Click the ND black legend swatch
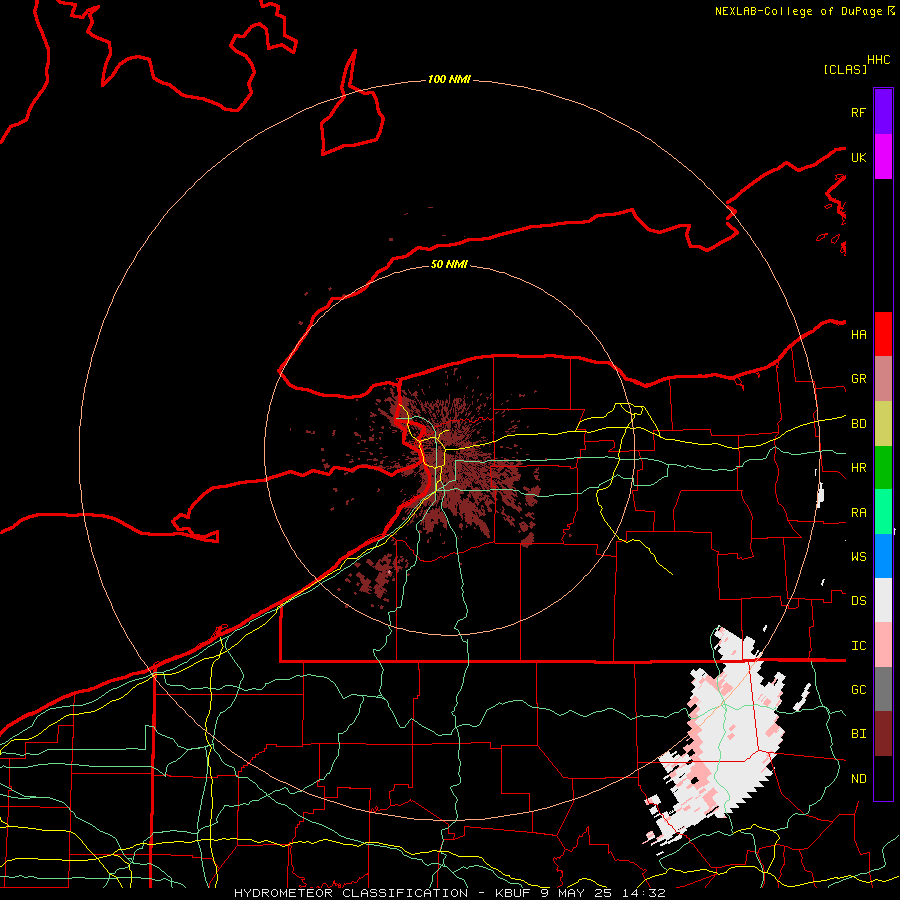 point(883,778)
